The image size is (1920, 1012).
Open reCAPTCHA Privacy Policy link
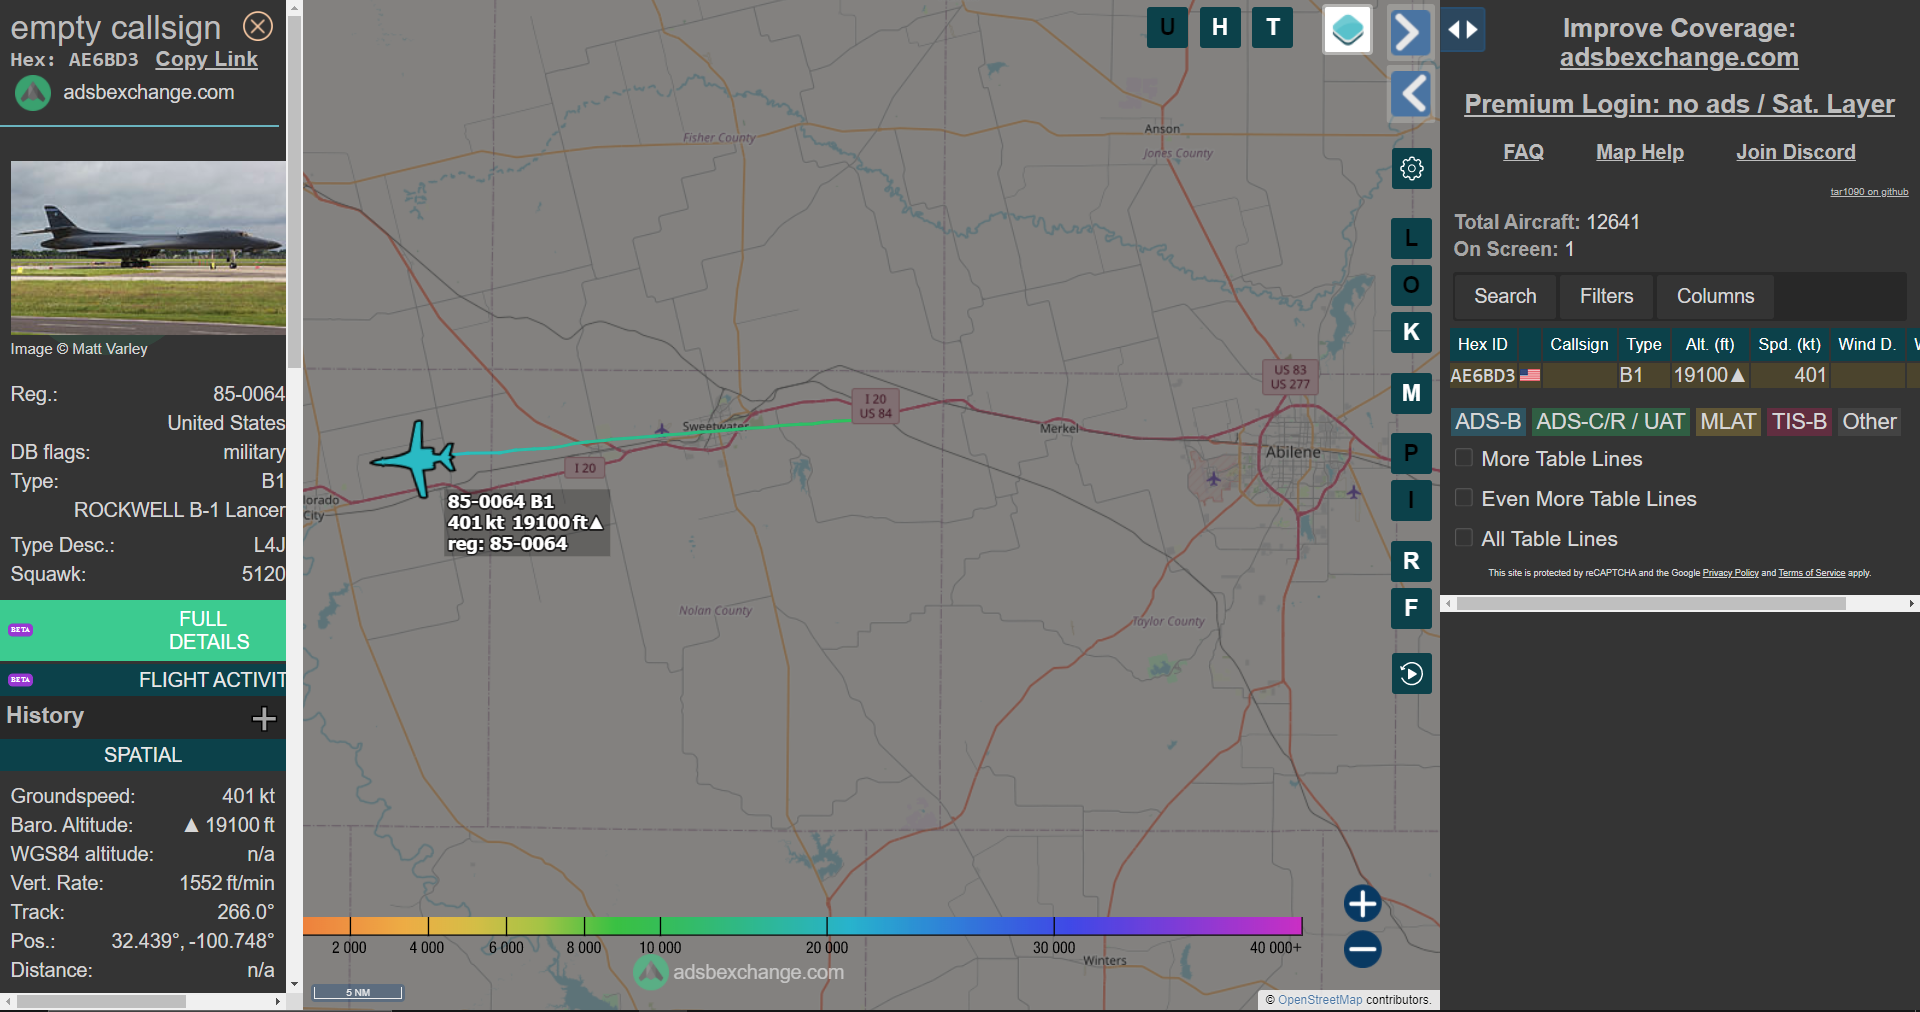1730,573
